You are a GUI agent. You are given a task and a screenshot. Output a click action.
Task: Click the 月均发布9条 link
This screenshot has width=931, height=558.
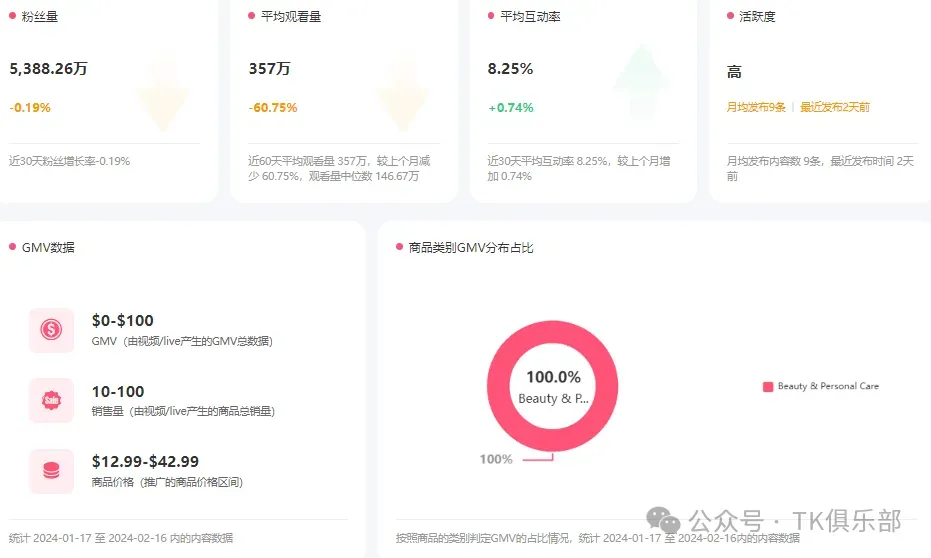click(x=756, y=107)
